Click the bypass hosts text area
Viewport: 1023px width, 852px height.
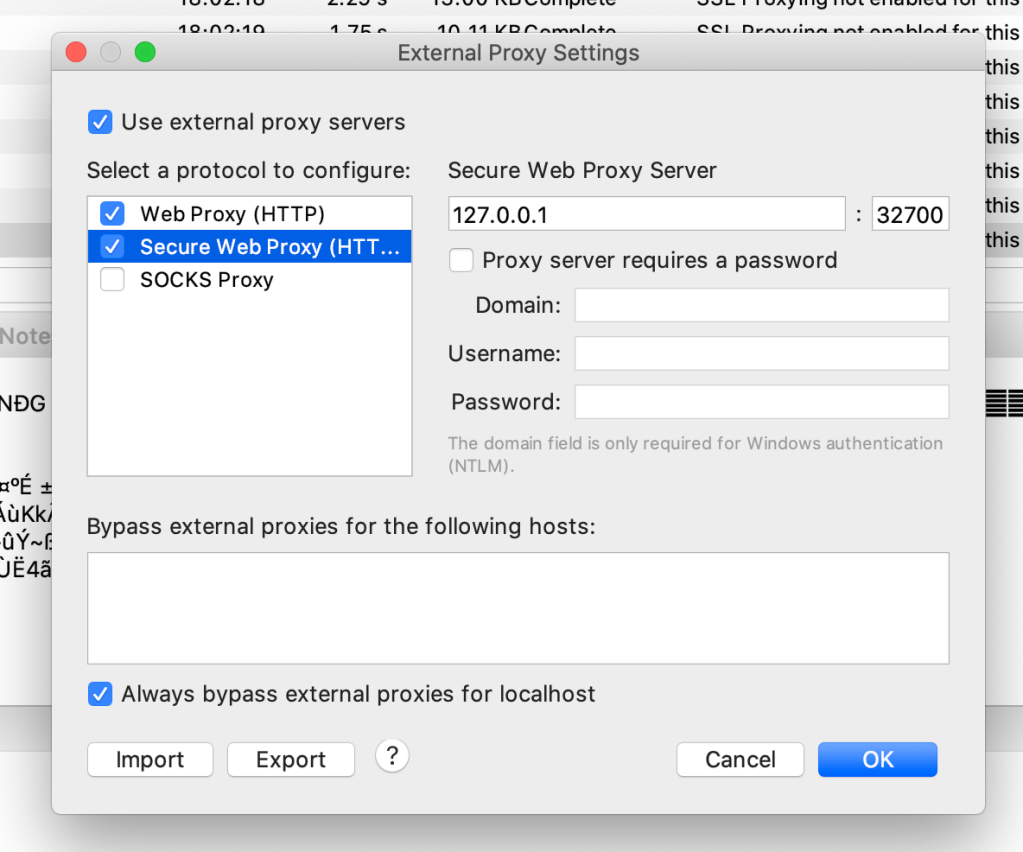pyautogui.click(x=517, y=608)
